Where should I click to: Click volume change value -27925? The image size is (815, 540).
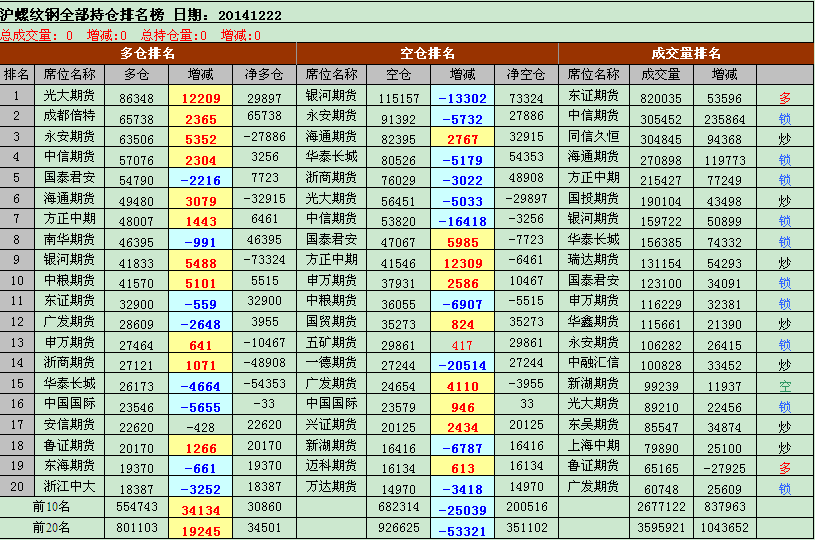725,468
